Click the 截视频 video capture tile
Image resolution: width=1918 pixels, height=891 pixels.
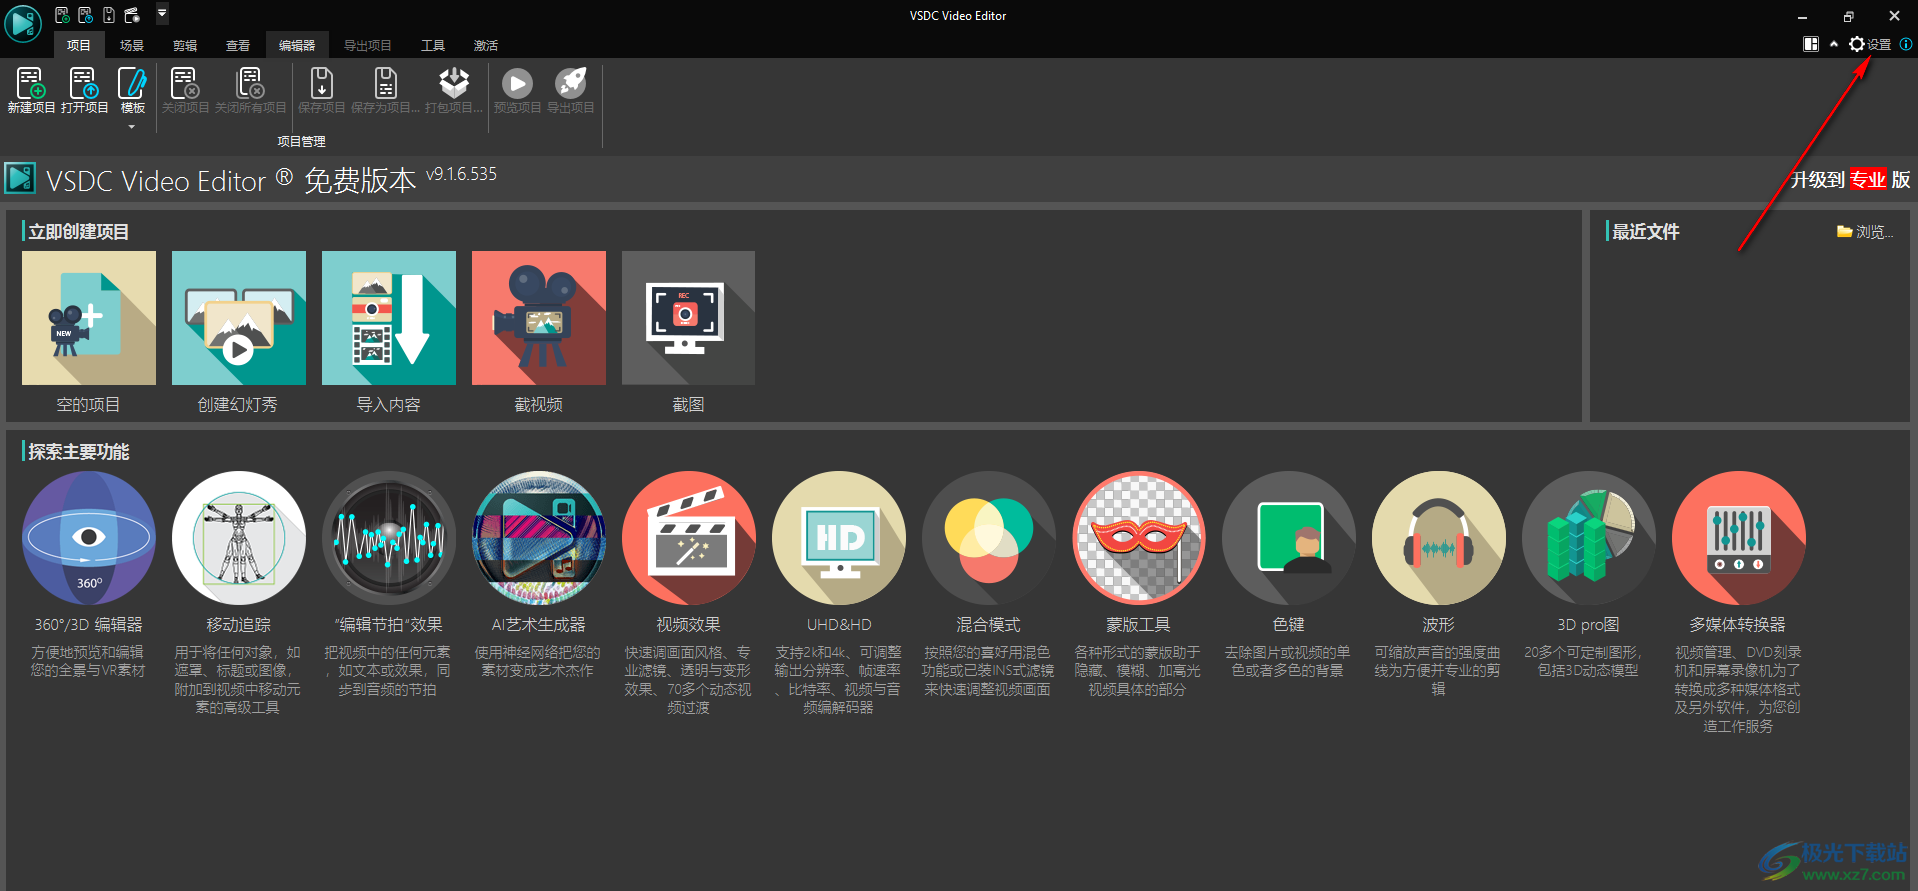click(539, 318)
